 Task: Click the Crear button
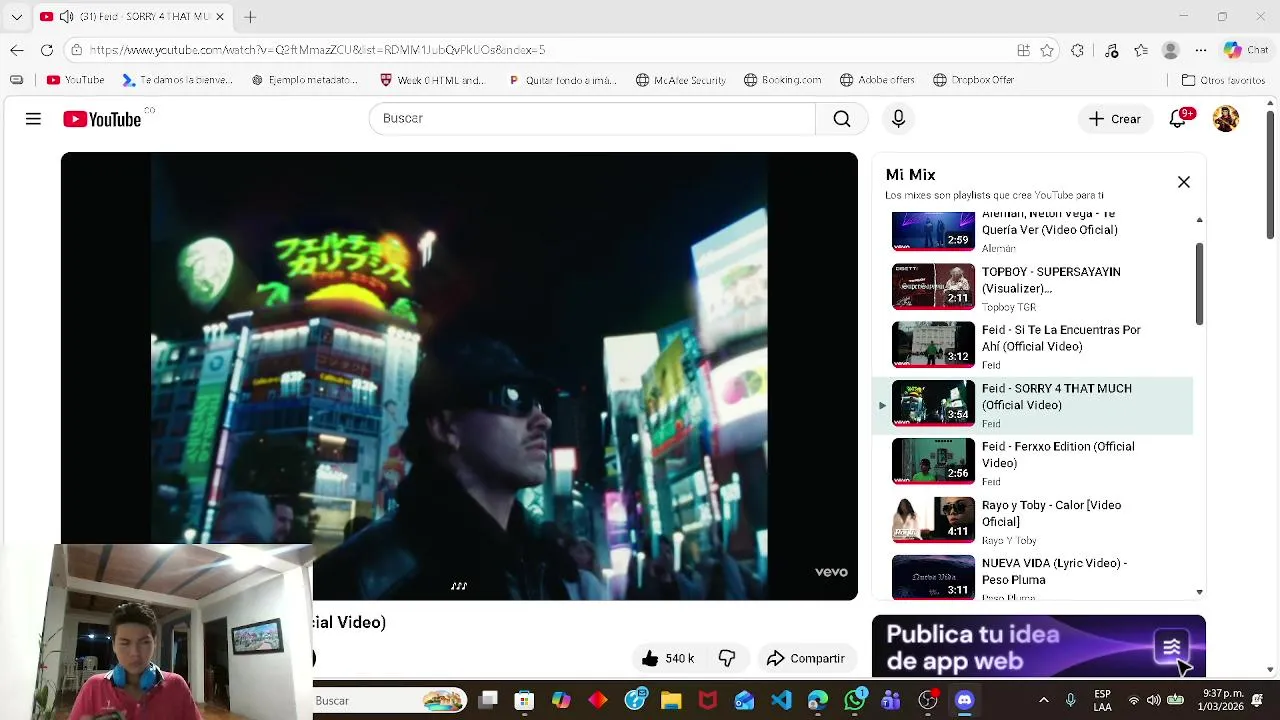coord(1115,119)
